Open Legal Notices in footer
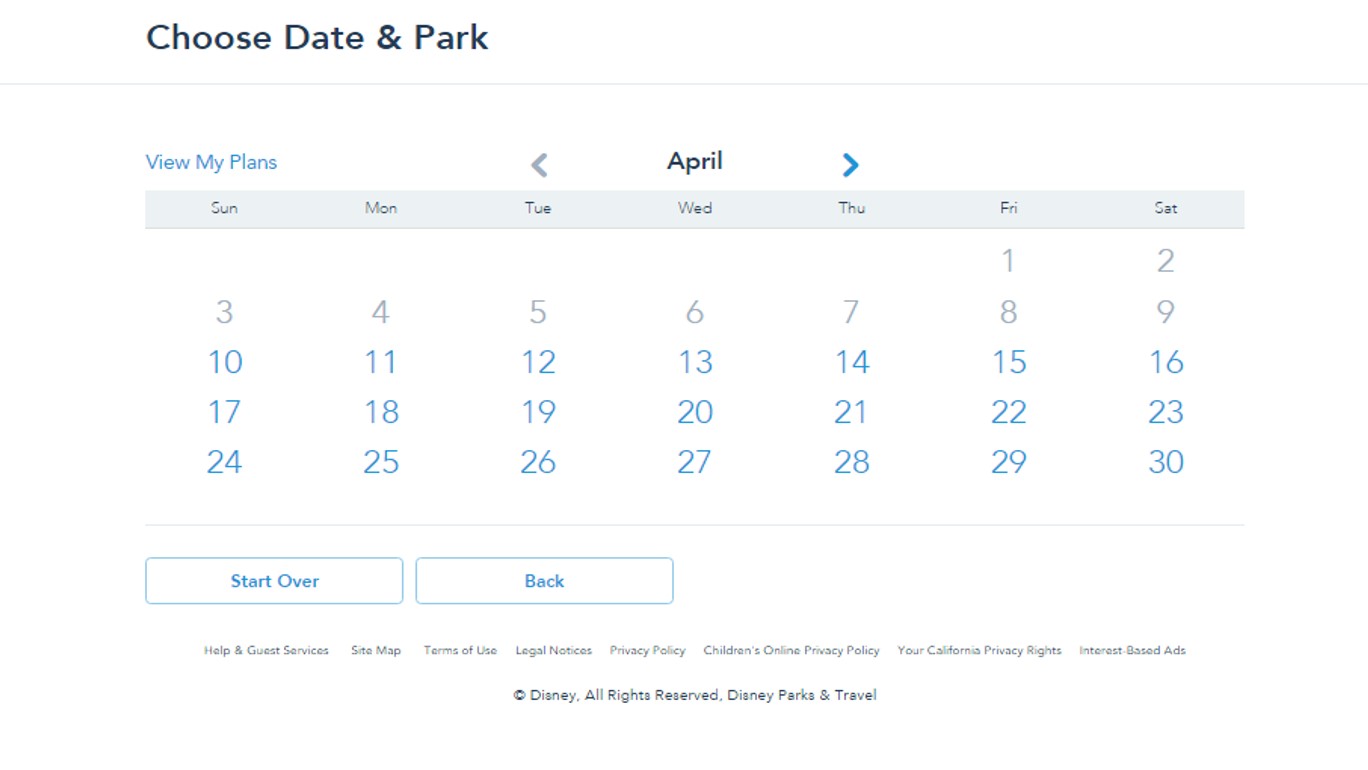This screenshot has height=770, width=1368. click(554, 650)
